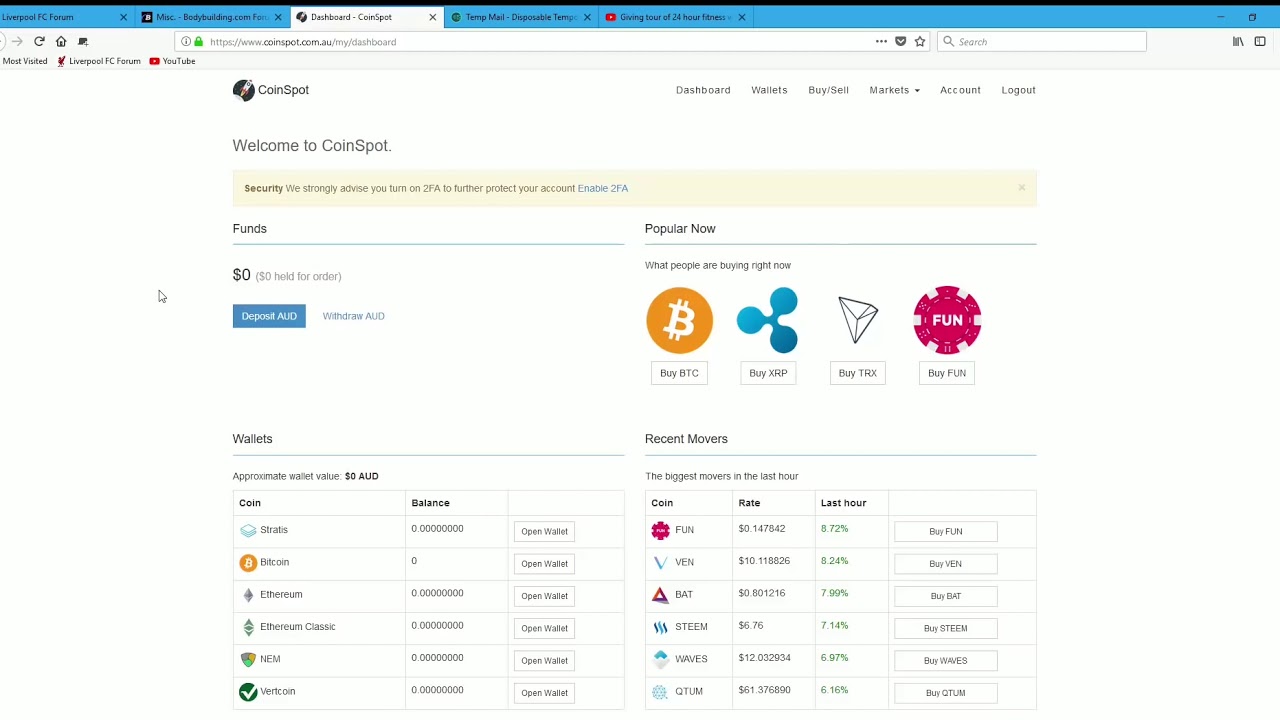This screenshot has height=720, width=1280.
Task: Open the Dashboard nav item
Action: click(x=703, y=90)
